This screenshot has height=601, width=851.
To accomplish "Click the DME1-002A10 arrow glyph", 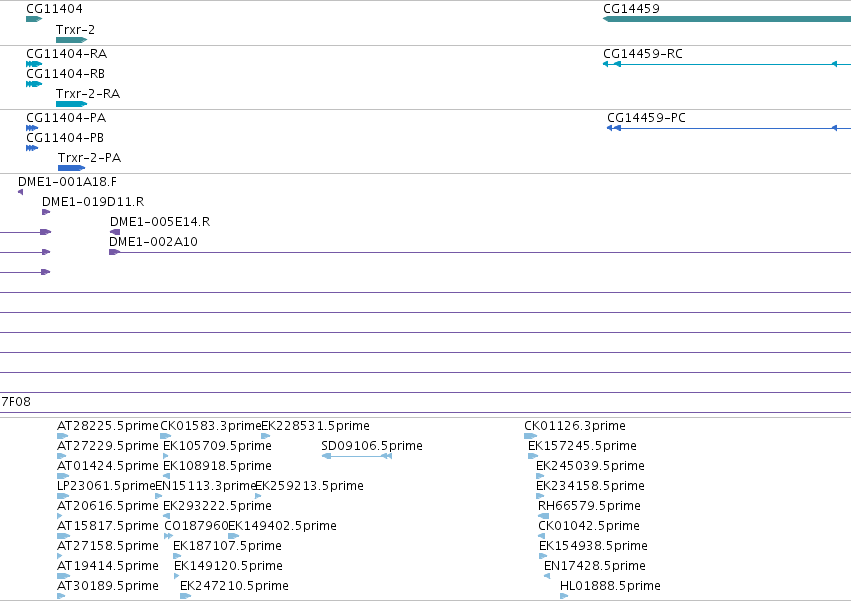I will 114,252.
